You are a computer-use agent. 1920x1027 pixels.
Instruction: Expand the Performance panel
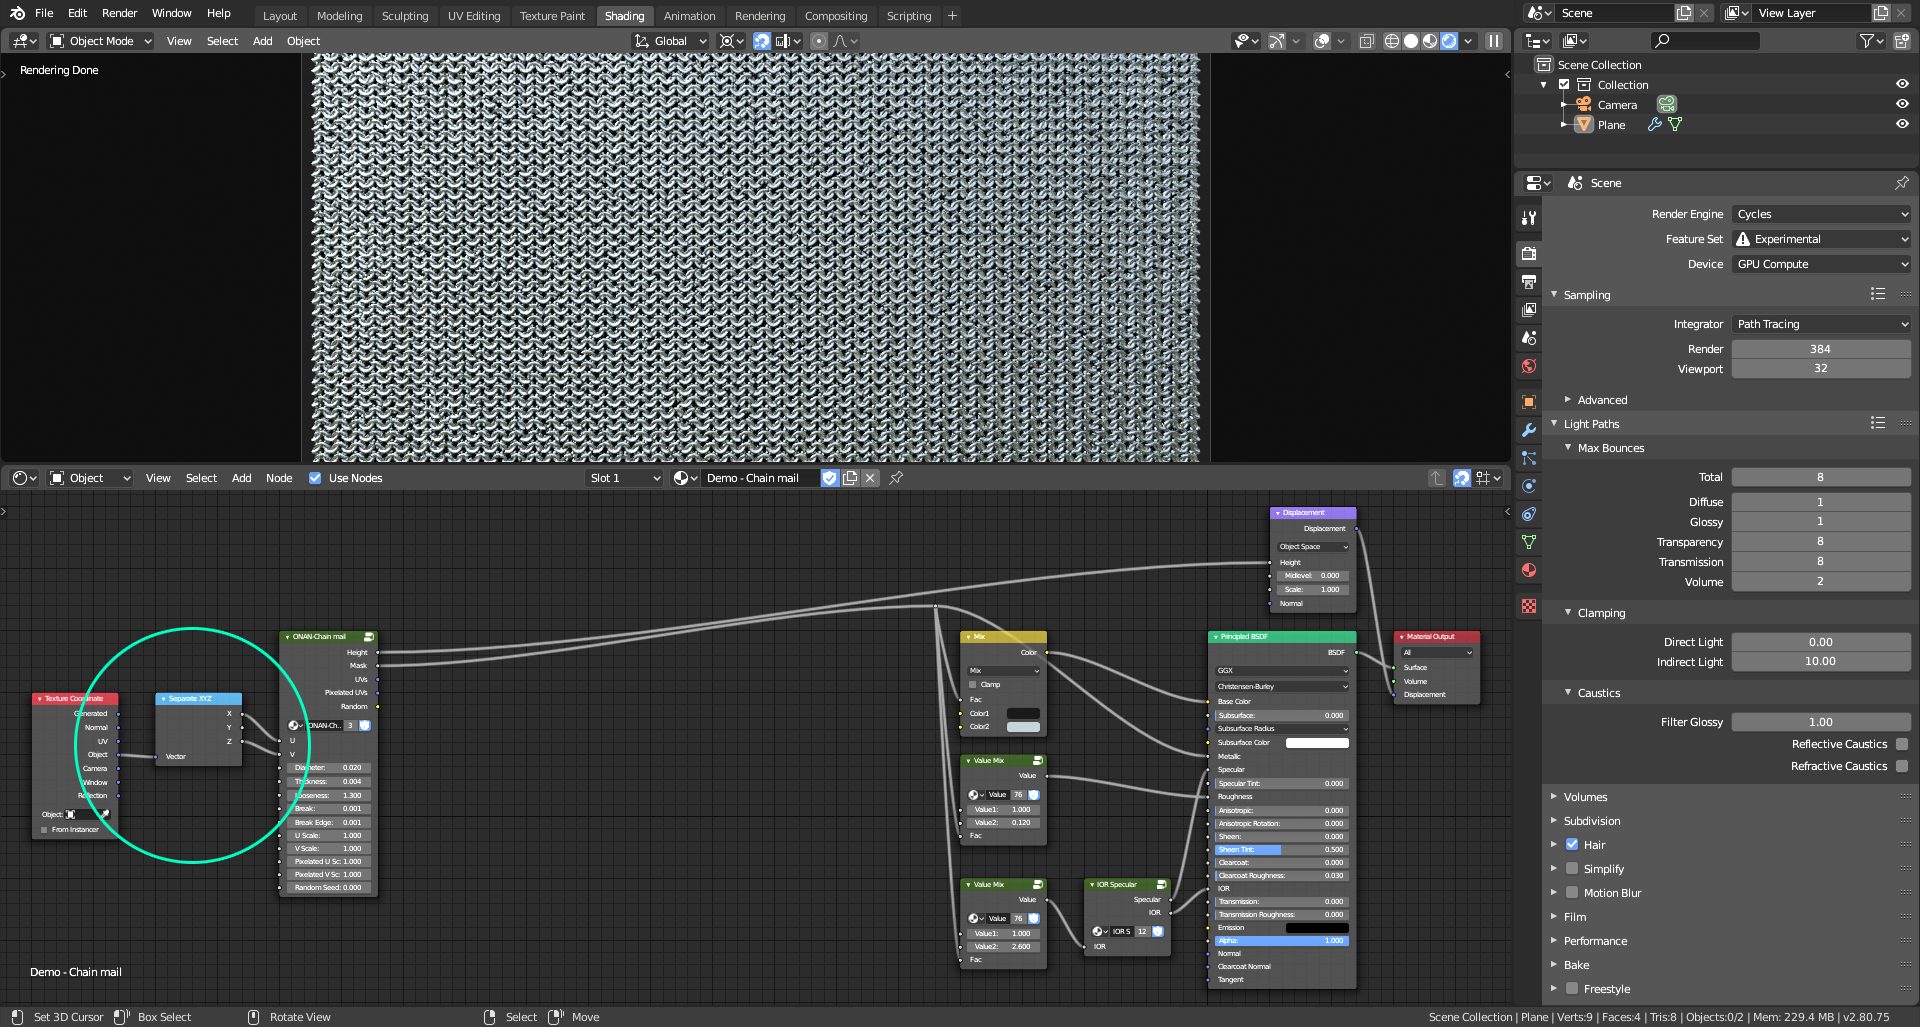[x=1595, y=941]
